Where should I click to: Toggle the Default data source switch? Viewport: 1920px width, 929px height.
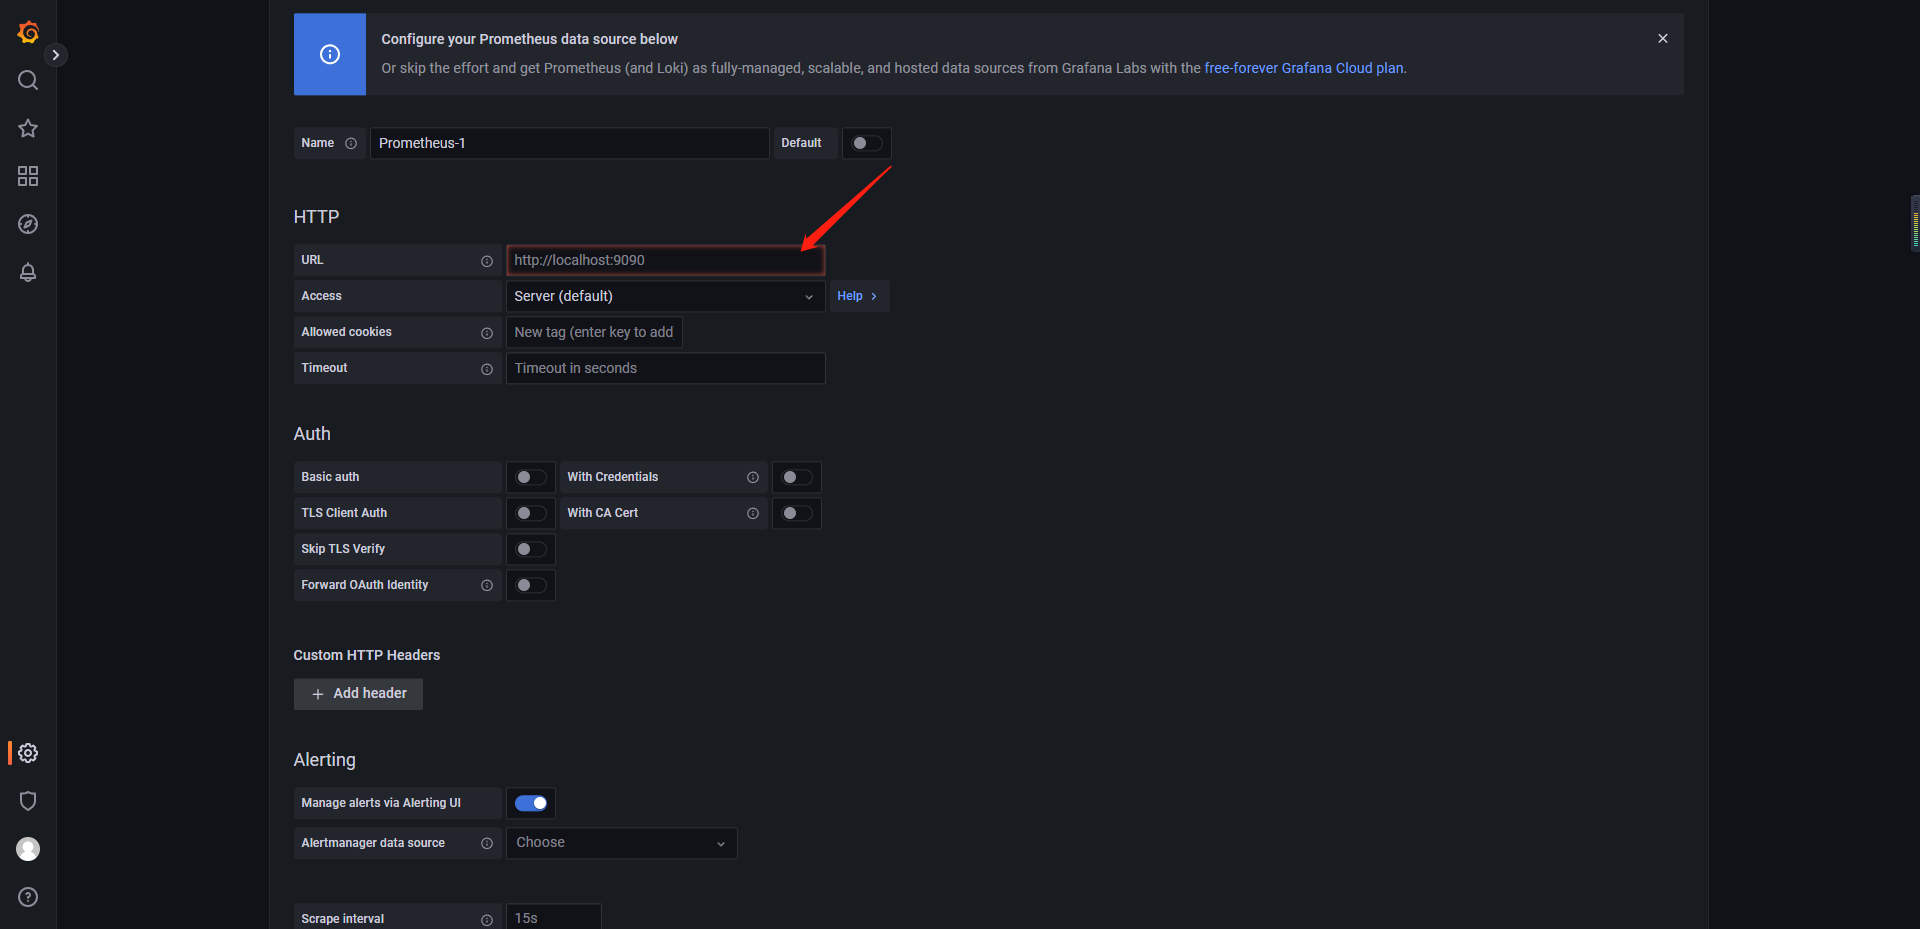click(866, 143)
